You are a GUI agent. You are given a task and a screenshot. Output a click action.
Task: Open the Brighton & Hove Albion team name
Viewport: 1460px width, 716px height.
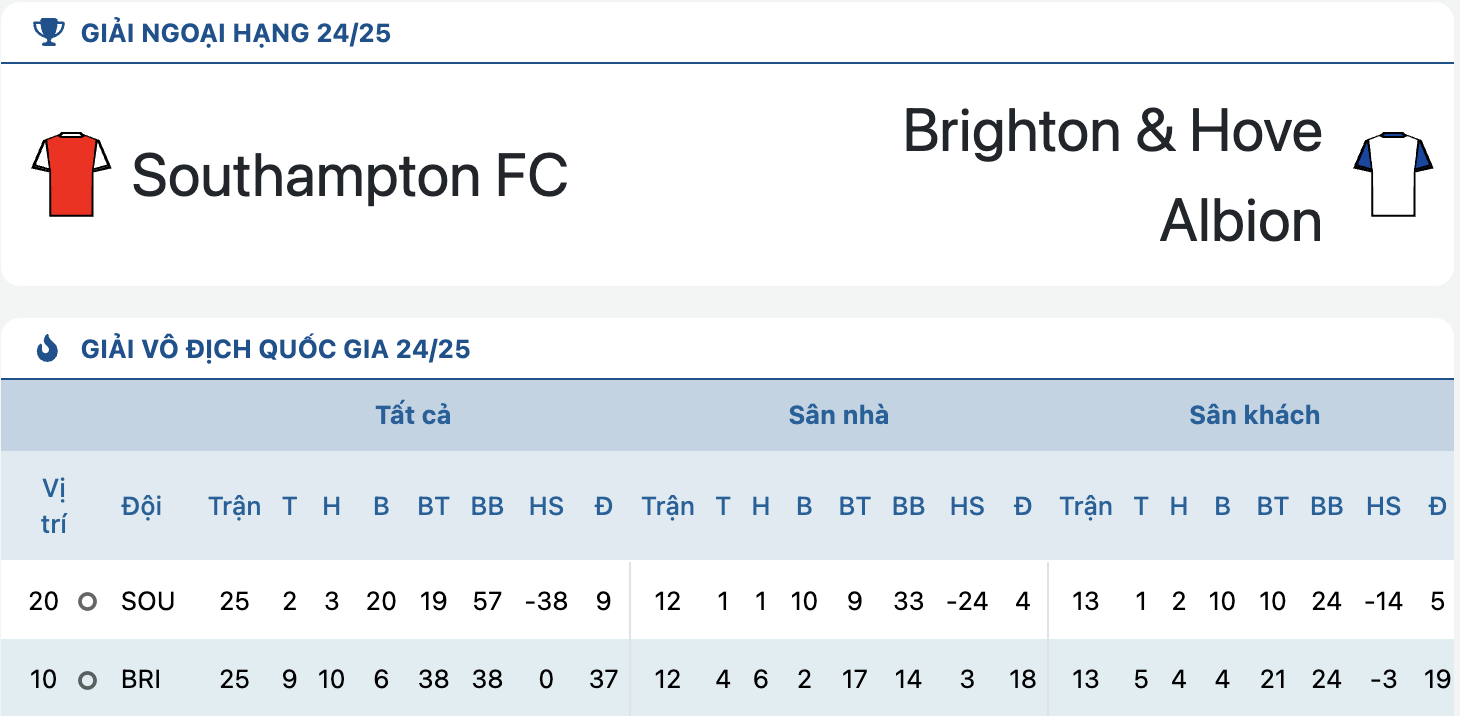point(1112,175)
